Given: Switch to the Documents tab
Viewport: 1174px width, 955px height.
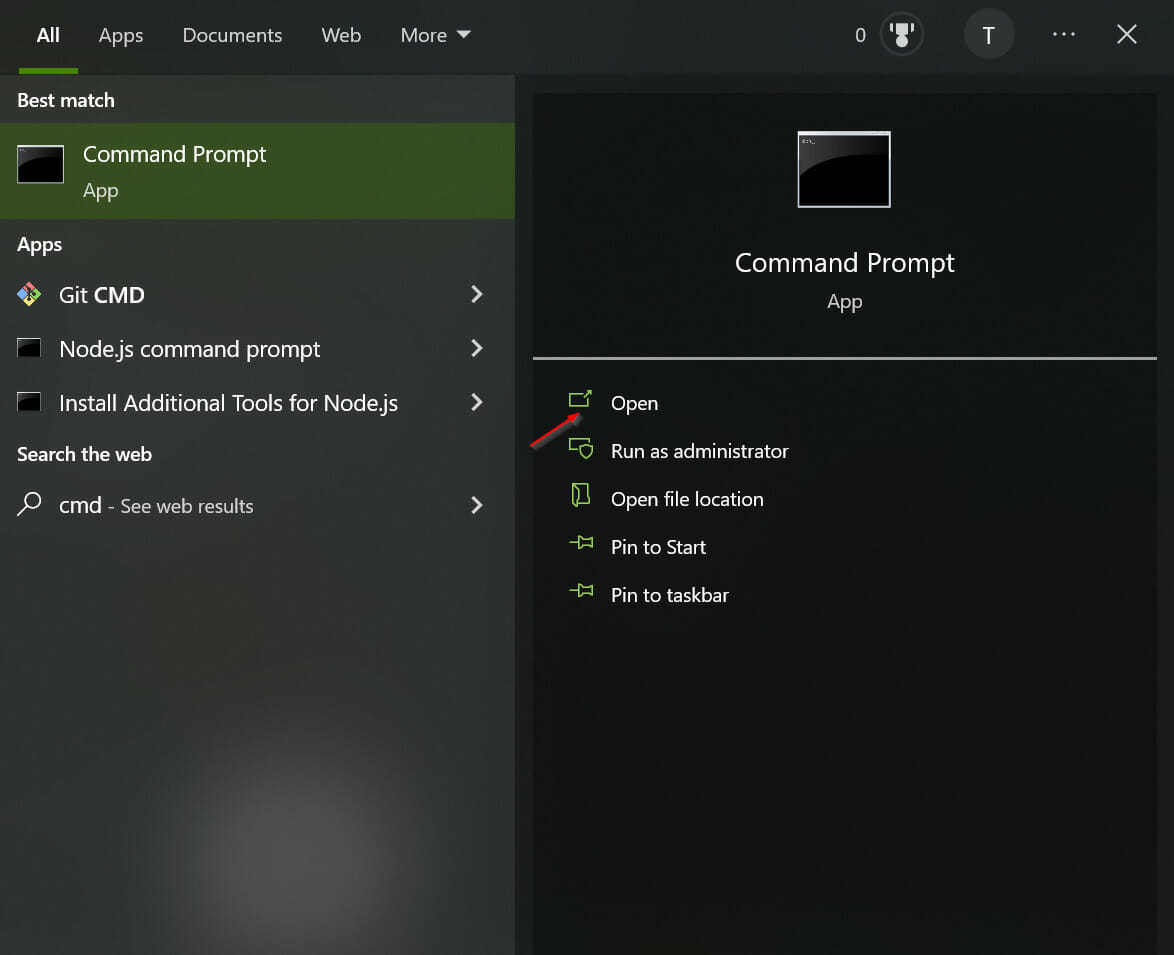Looking at the screenshot, I should [232, 35].
